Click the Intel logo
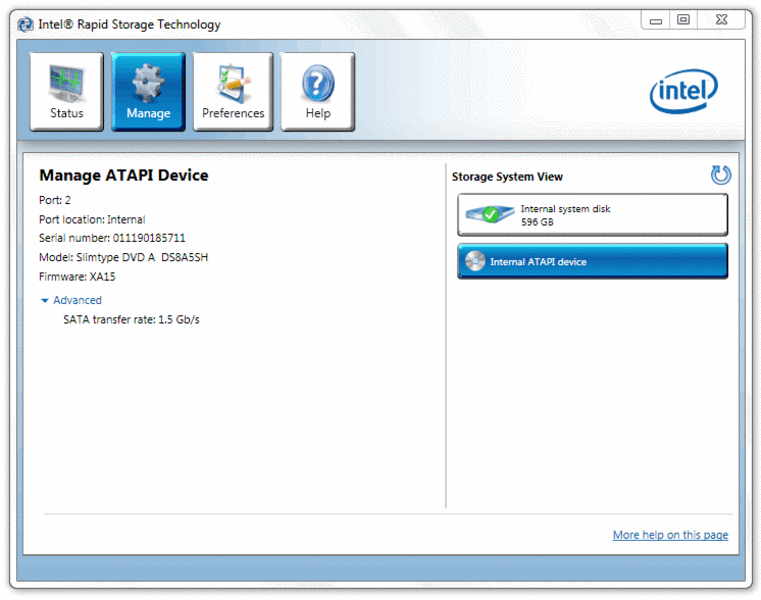 (x=683, y=91)
